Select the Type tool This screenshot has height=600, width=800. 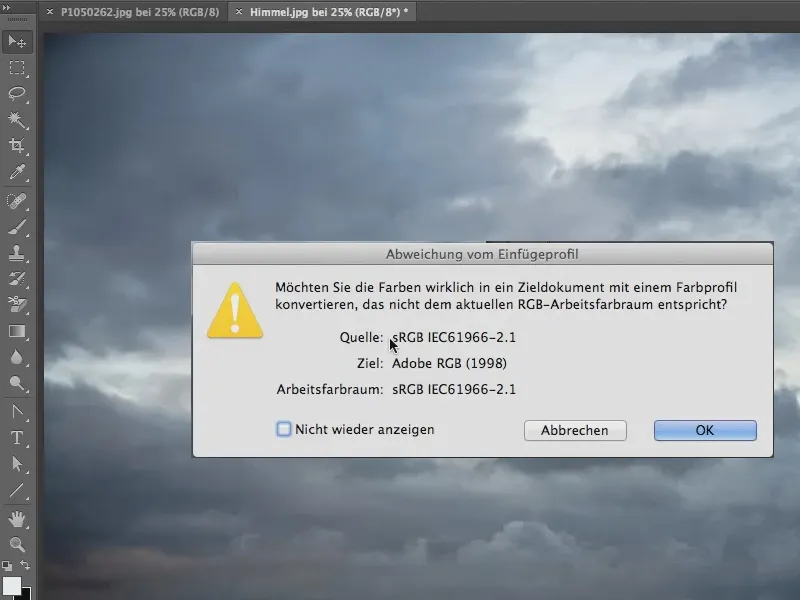(x=17, y=438)
